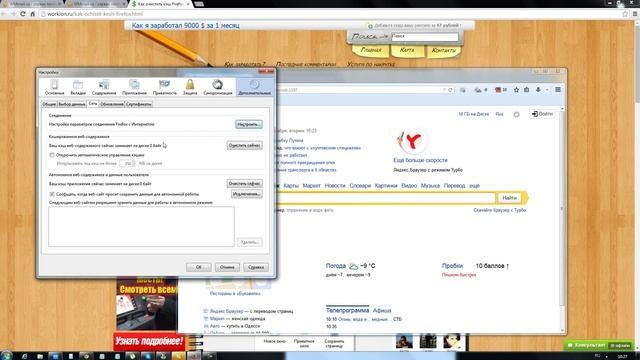Open Firefox address bar history dropdown
This screenshot has height=360, width=640.
click(x=444, y=90)
